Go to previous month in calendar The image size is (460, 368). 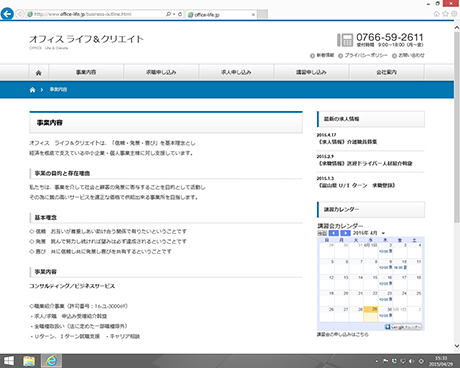[x=334, y=233]
